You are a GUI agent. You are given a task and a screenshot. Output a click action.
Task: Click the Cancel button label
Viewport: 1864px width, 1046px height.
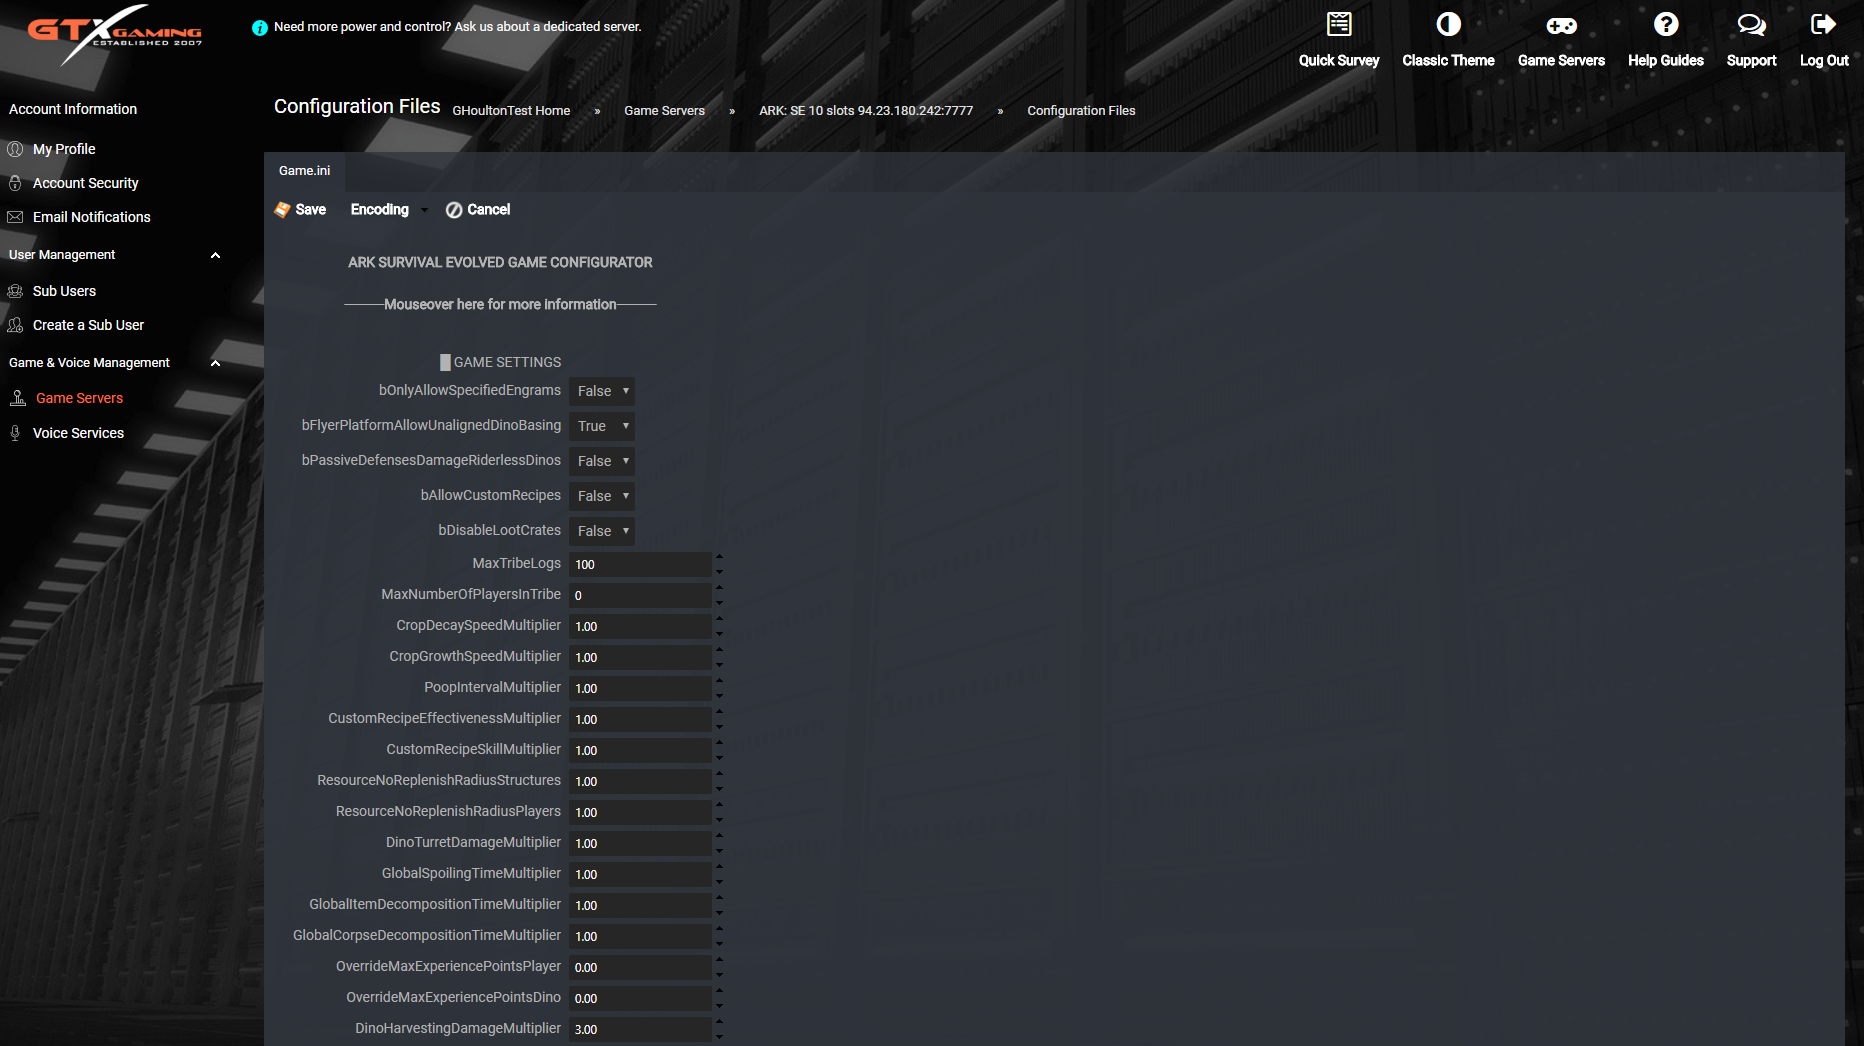click(489, 210)
